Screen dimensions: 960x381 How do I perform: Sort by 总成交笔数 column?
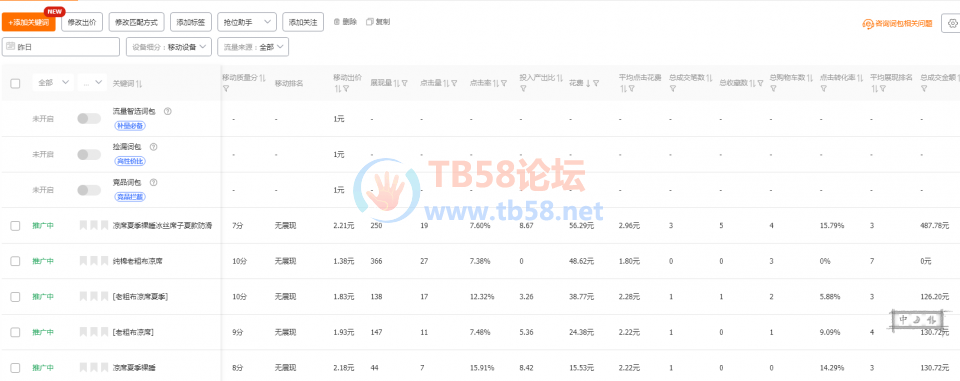pos(710,78)
